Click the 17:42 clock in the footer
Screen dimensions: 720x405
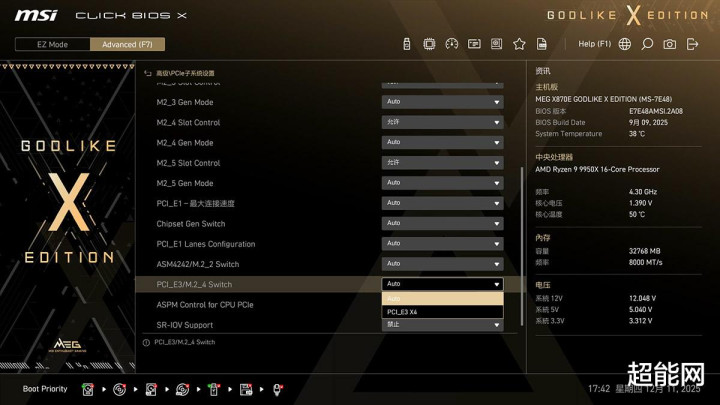tap(599, 389)
